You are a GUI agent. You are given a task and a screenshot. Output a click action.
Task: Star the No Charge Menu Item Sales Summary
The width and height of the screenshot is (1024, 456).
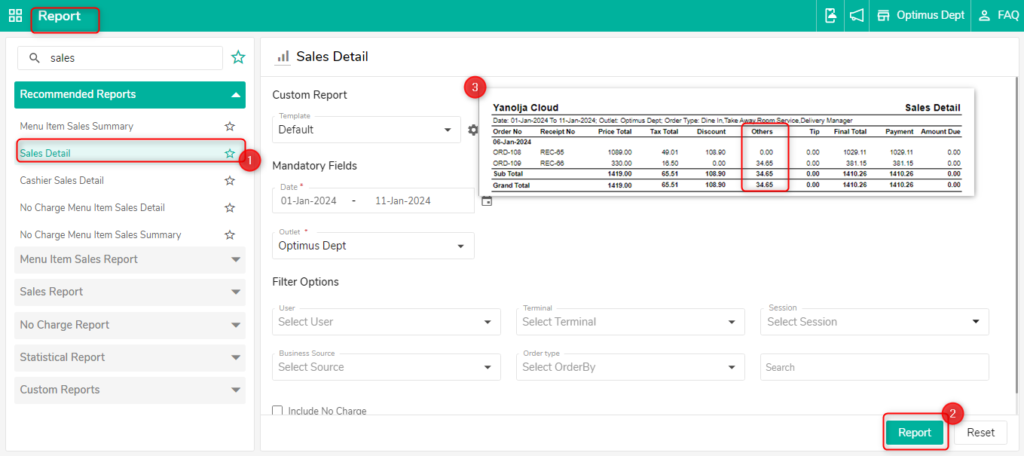[x=229, y=235]
